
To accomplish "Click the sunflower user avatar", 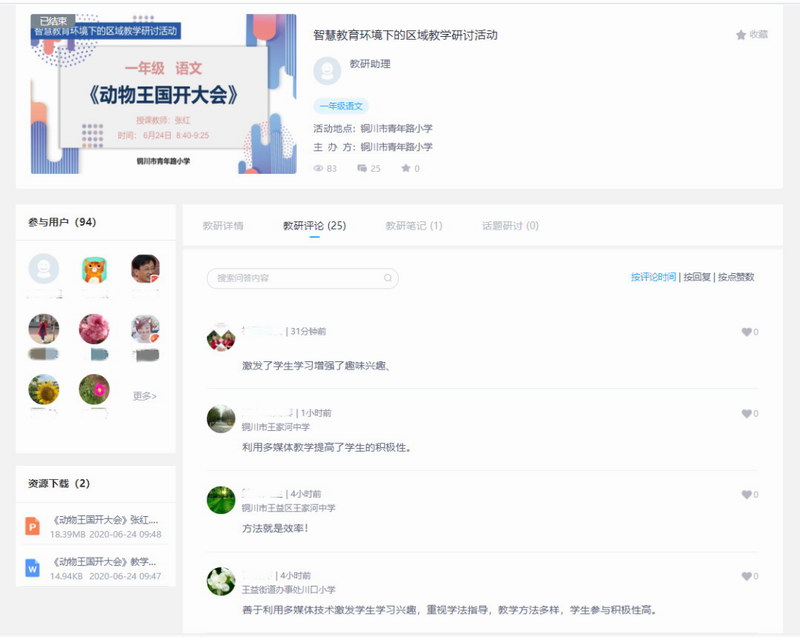I will (x=43, y=389).
